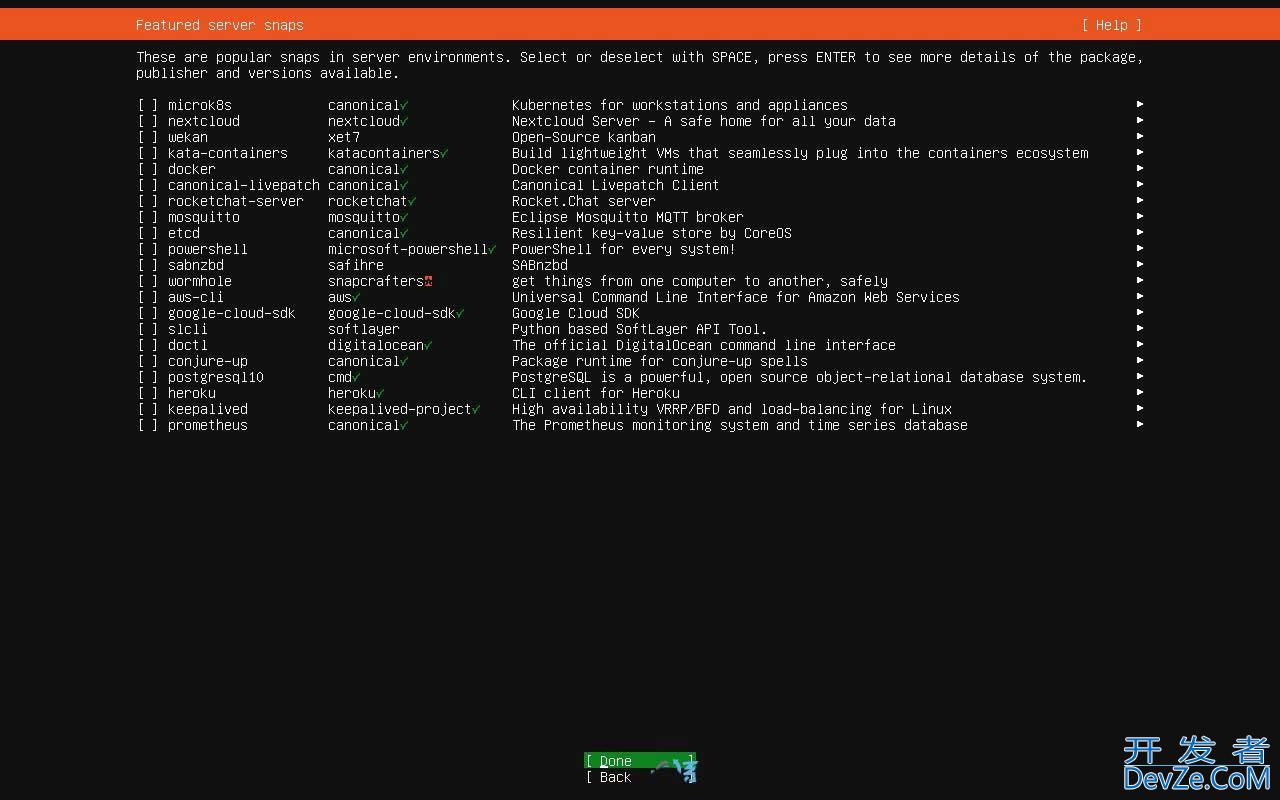The image size is (1280, 800).
Task: Expand details arrow for canonical-livepatch row
Action: [x=1140, y=184]
